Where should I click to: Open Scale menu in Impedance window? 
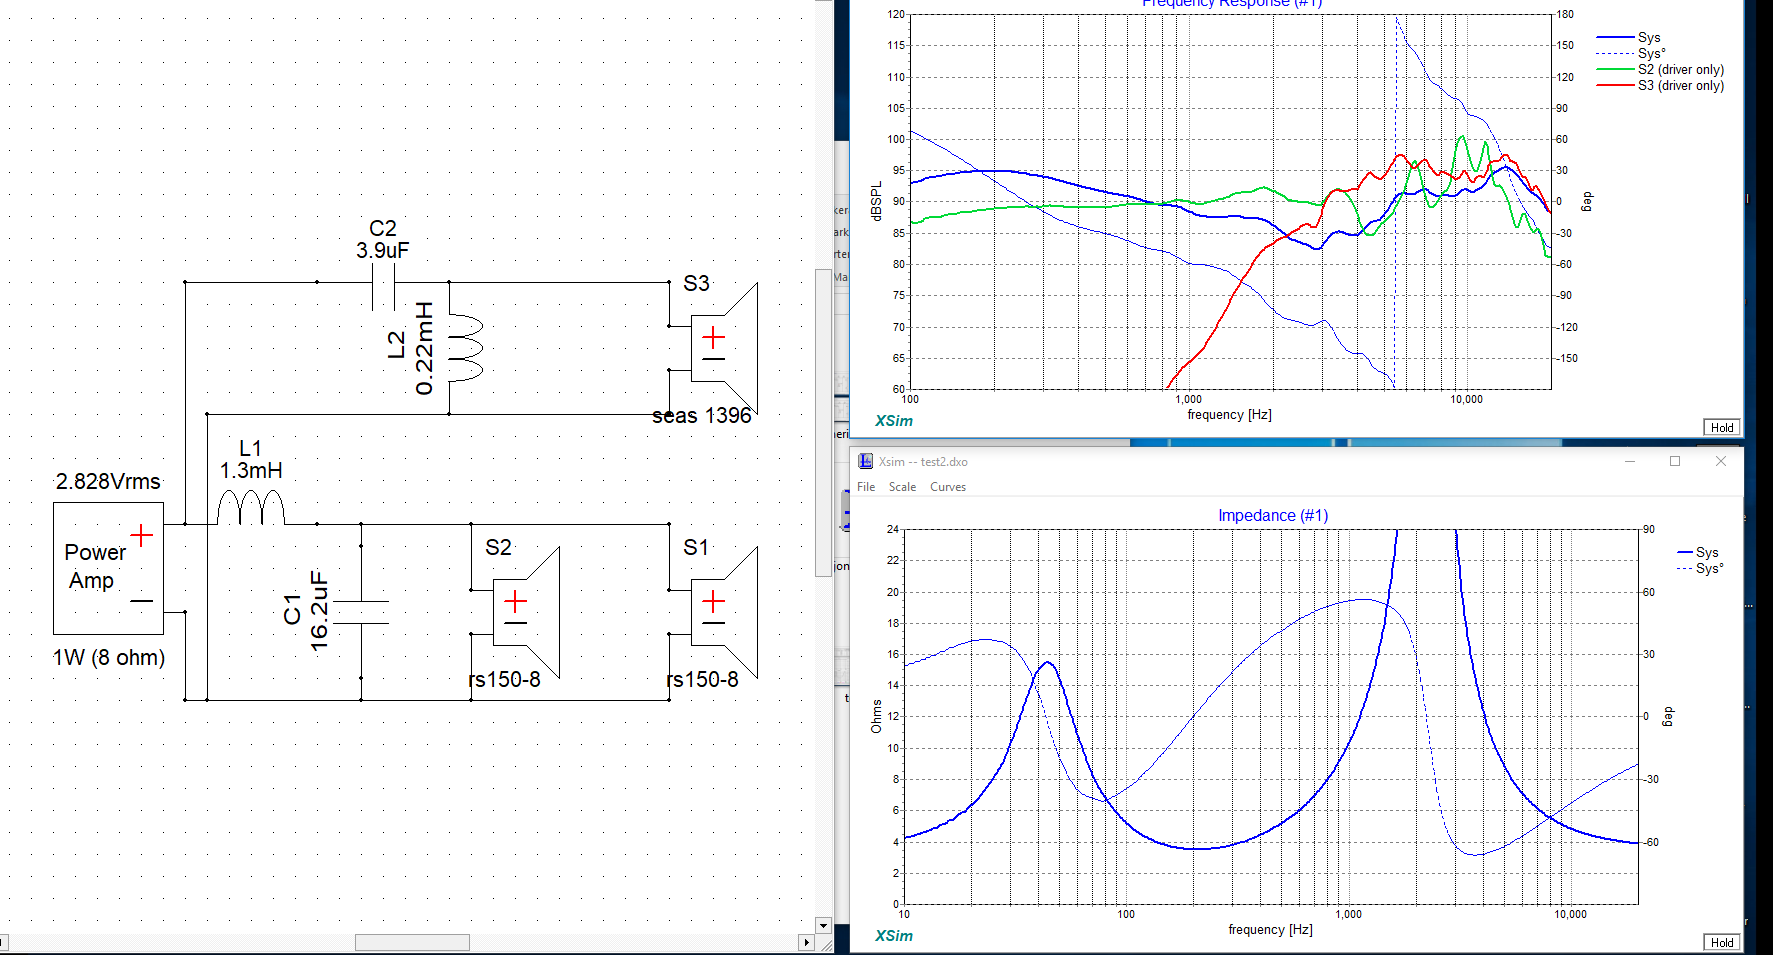point(902,487)
